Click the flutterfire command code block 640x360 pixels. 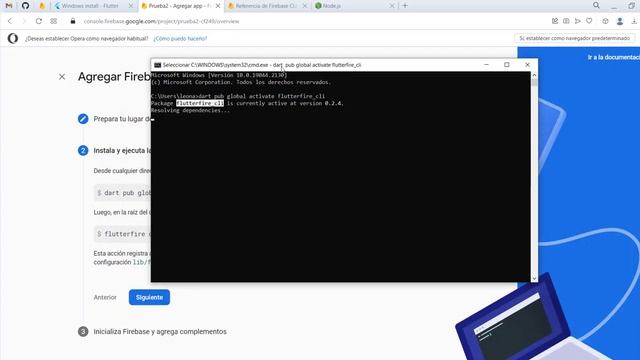pyautogui.click(x=122, y=234)
